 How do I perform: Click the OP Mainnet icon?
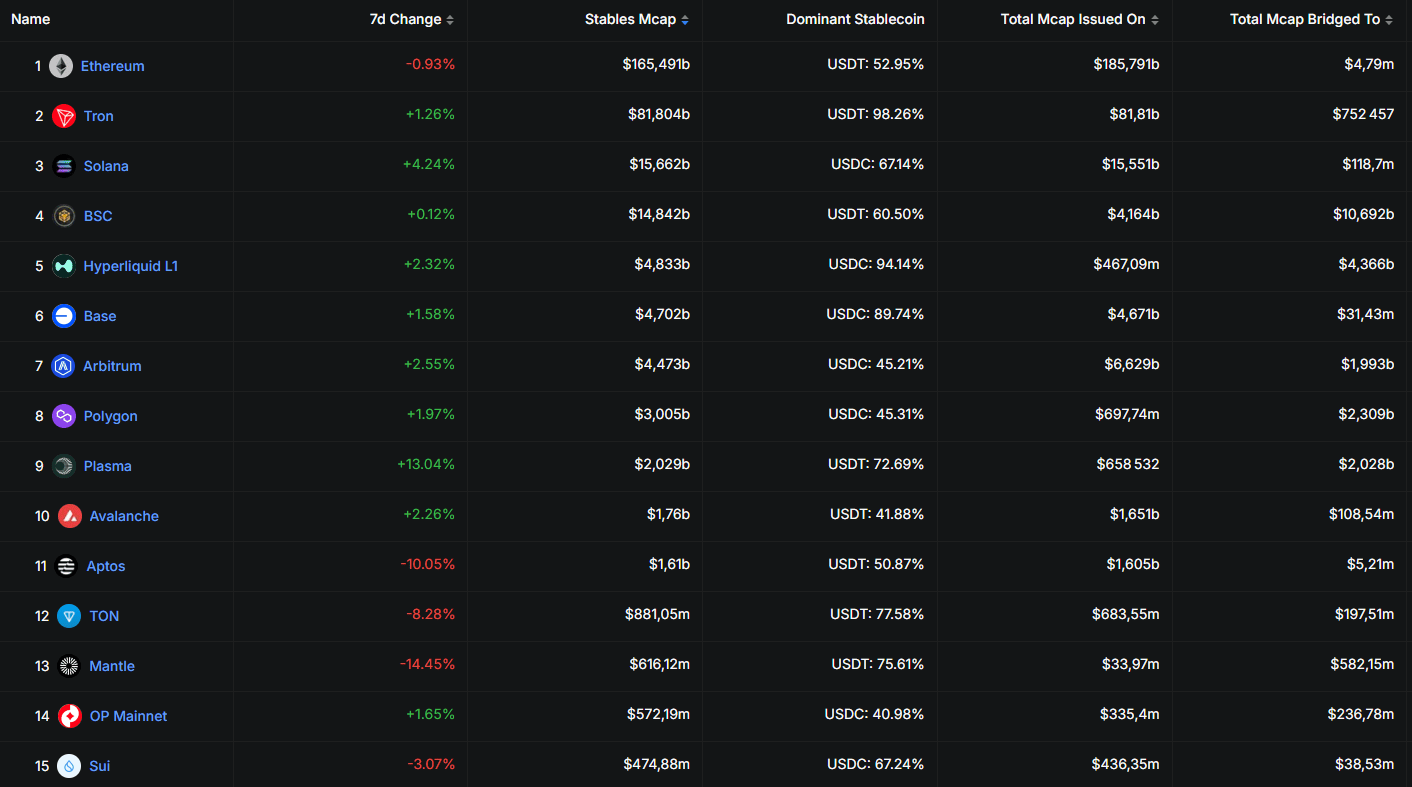coord(70,715)
